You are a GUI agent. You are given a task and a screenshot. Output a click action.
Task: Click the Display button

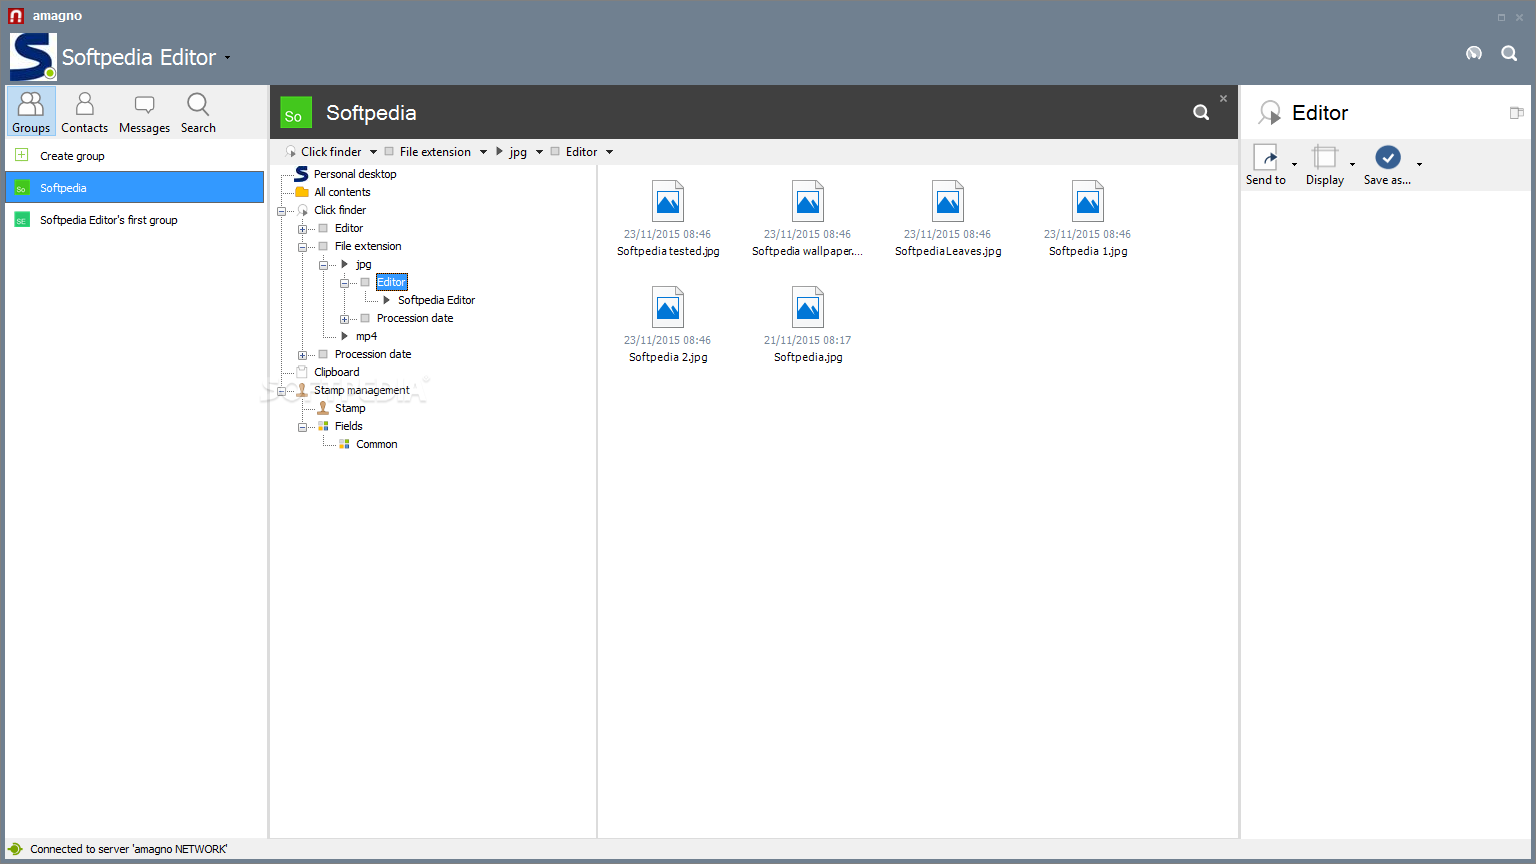(1325, 165)
